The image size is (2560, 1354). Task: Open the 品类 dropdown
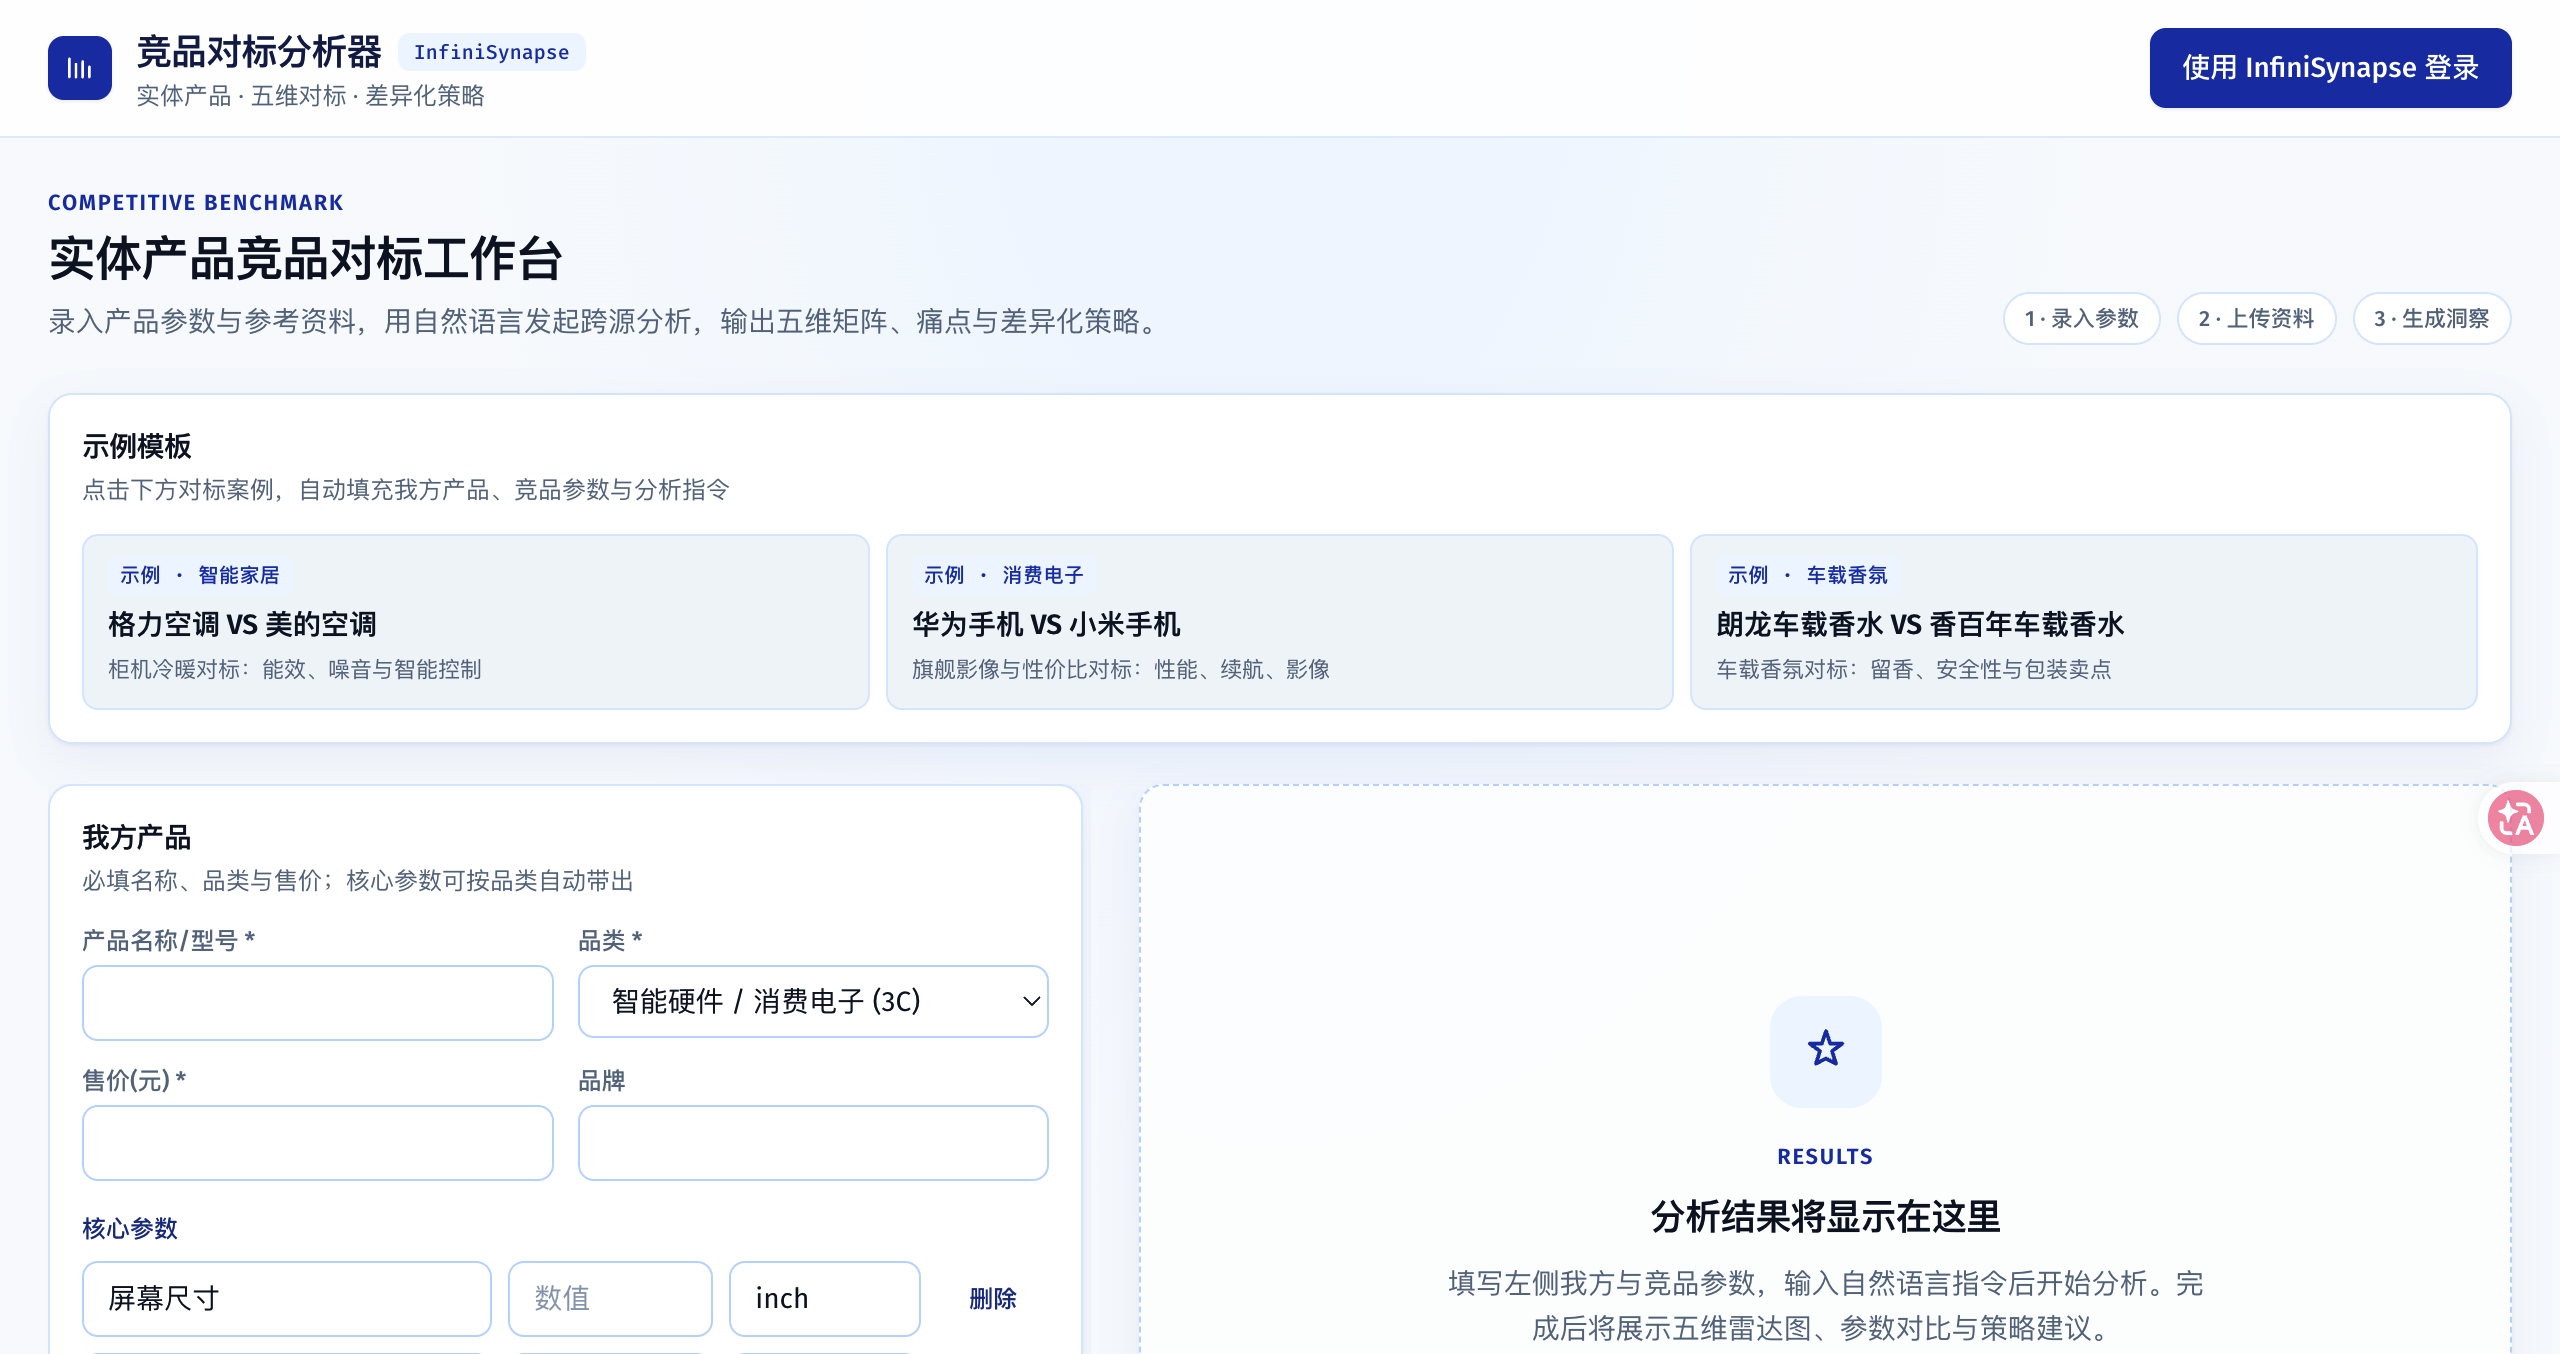click(813, 1001)
